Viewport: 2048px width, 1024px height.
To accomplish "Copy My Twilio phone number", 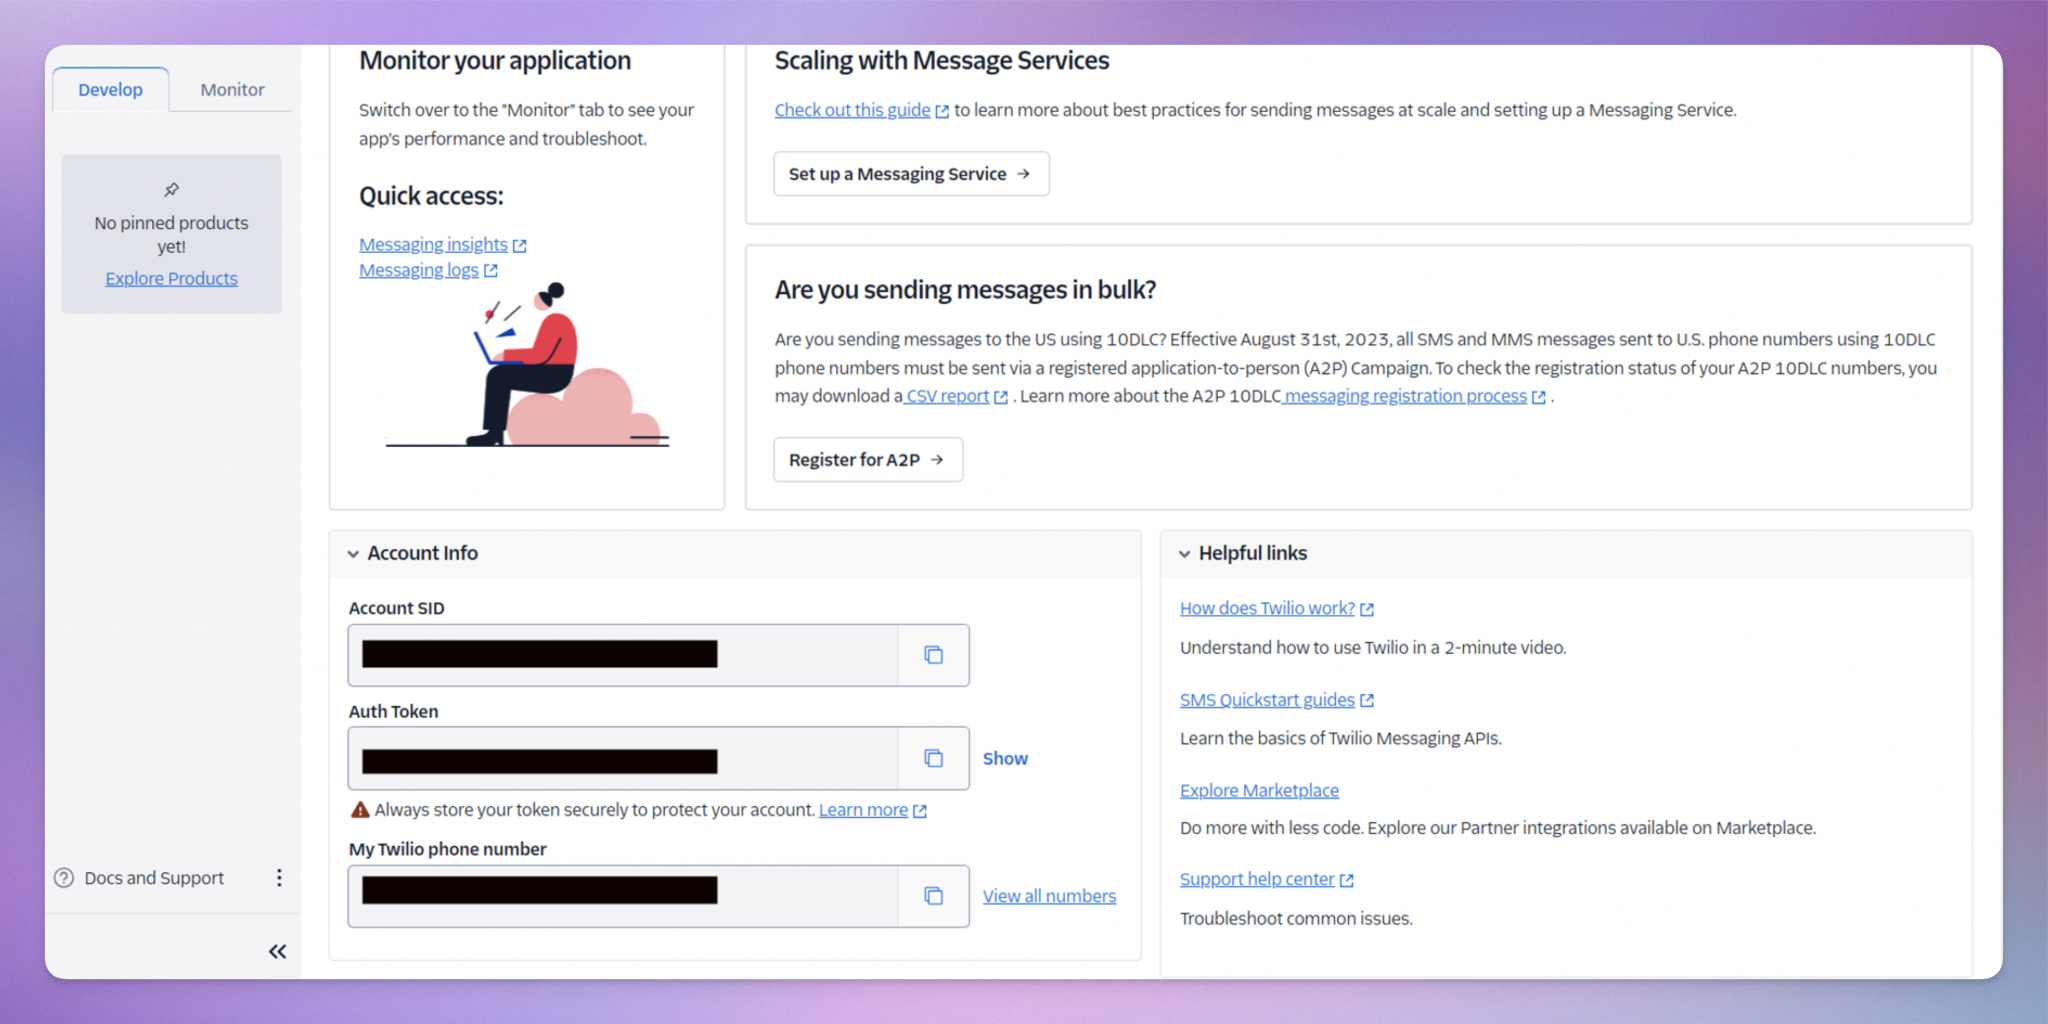I will 933,896.
